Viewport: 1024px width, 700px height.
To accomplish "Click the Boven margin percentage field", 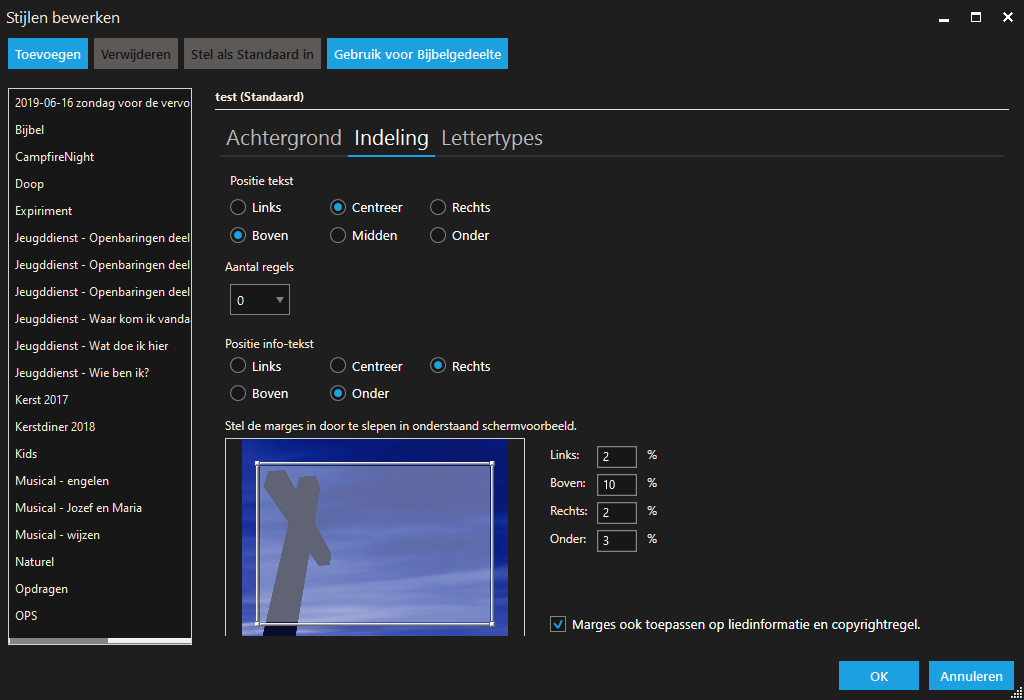I will click(x=616, y=485).
